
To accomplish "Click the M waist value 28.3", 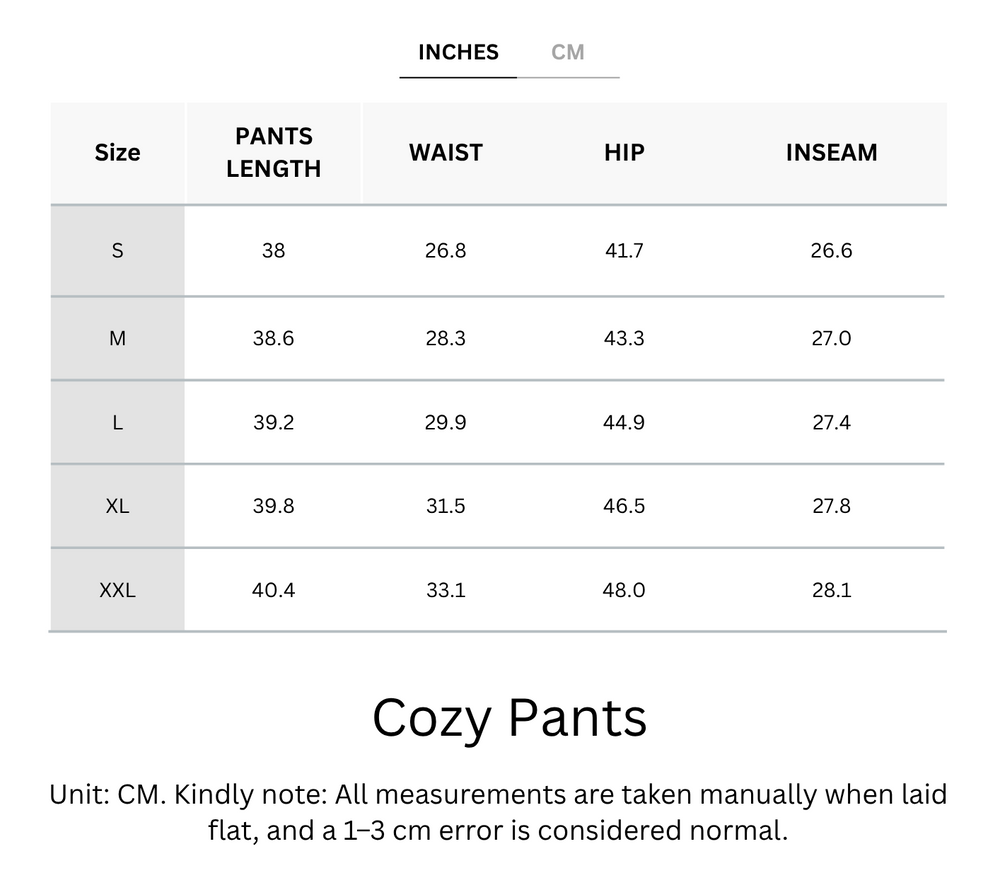I will pyautogui.click(x=445, y=339).
